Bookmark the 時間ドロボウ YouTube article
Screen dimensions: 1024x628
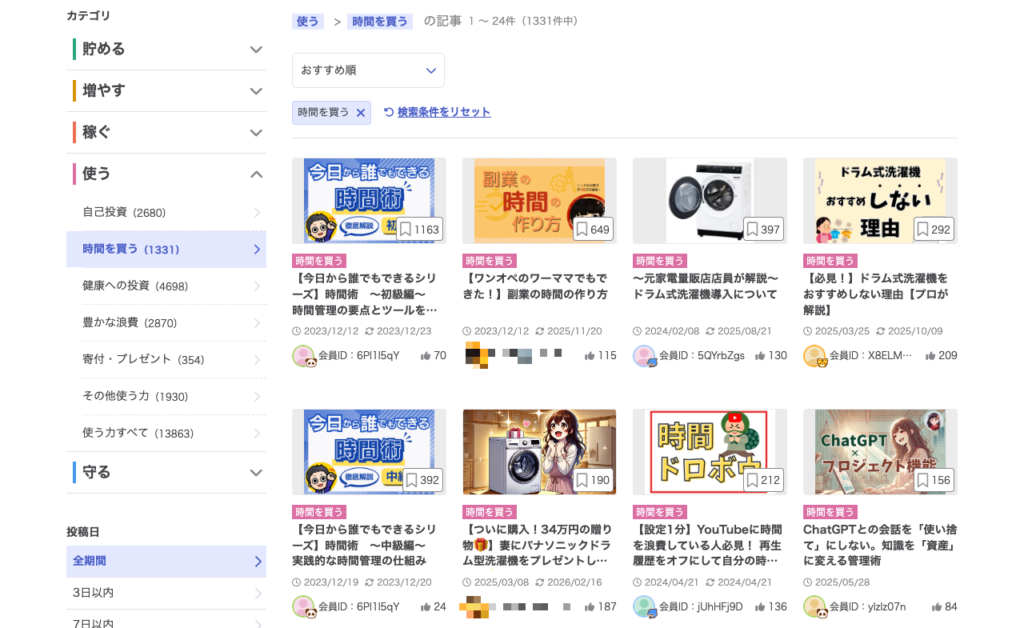752,480
